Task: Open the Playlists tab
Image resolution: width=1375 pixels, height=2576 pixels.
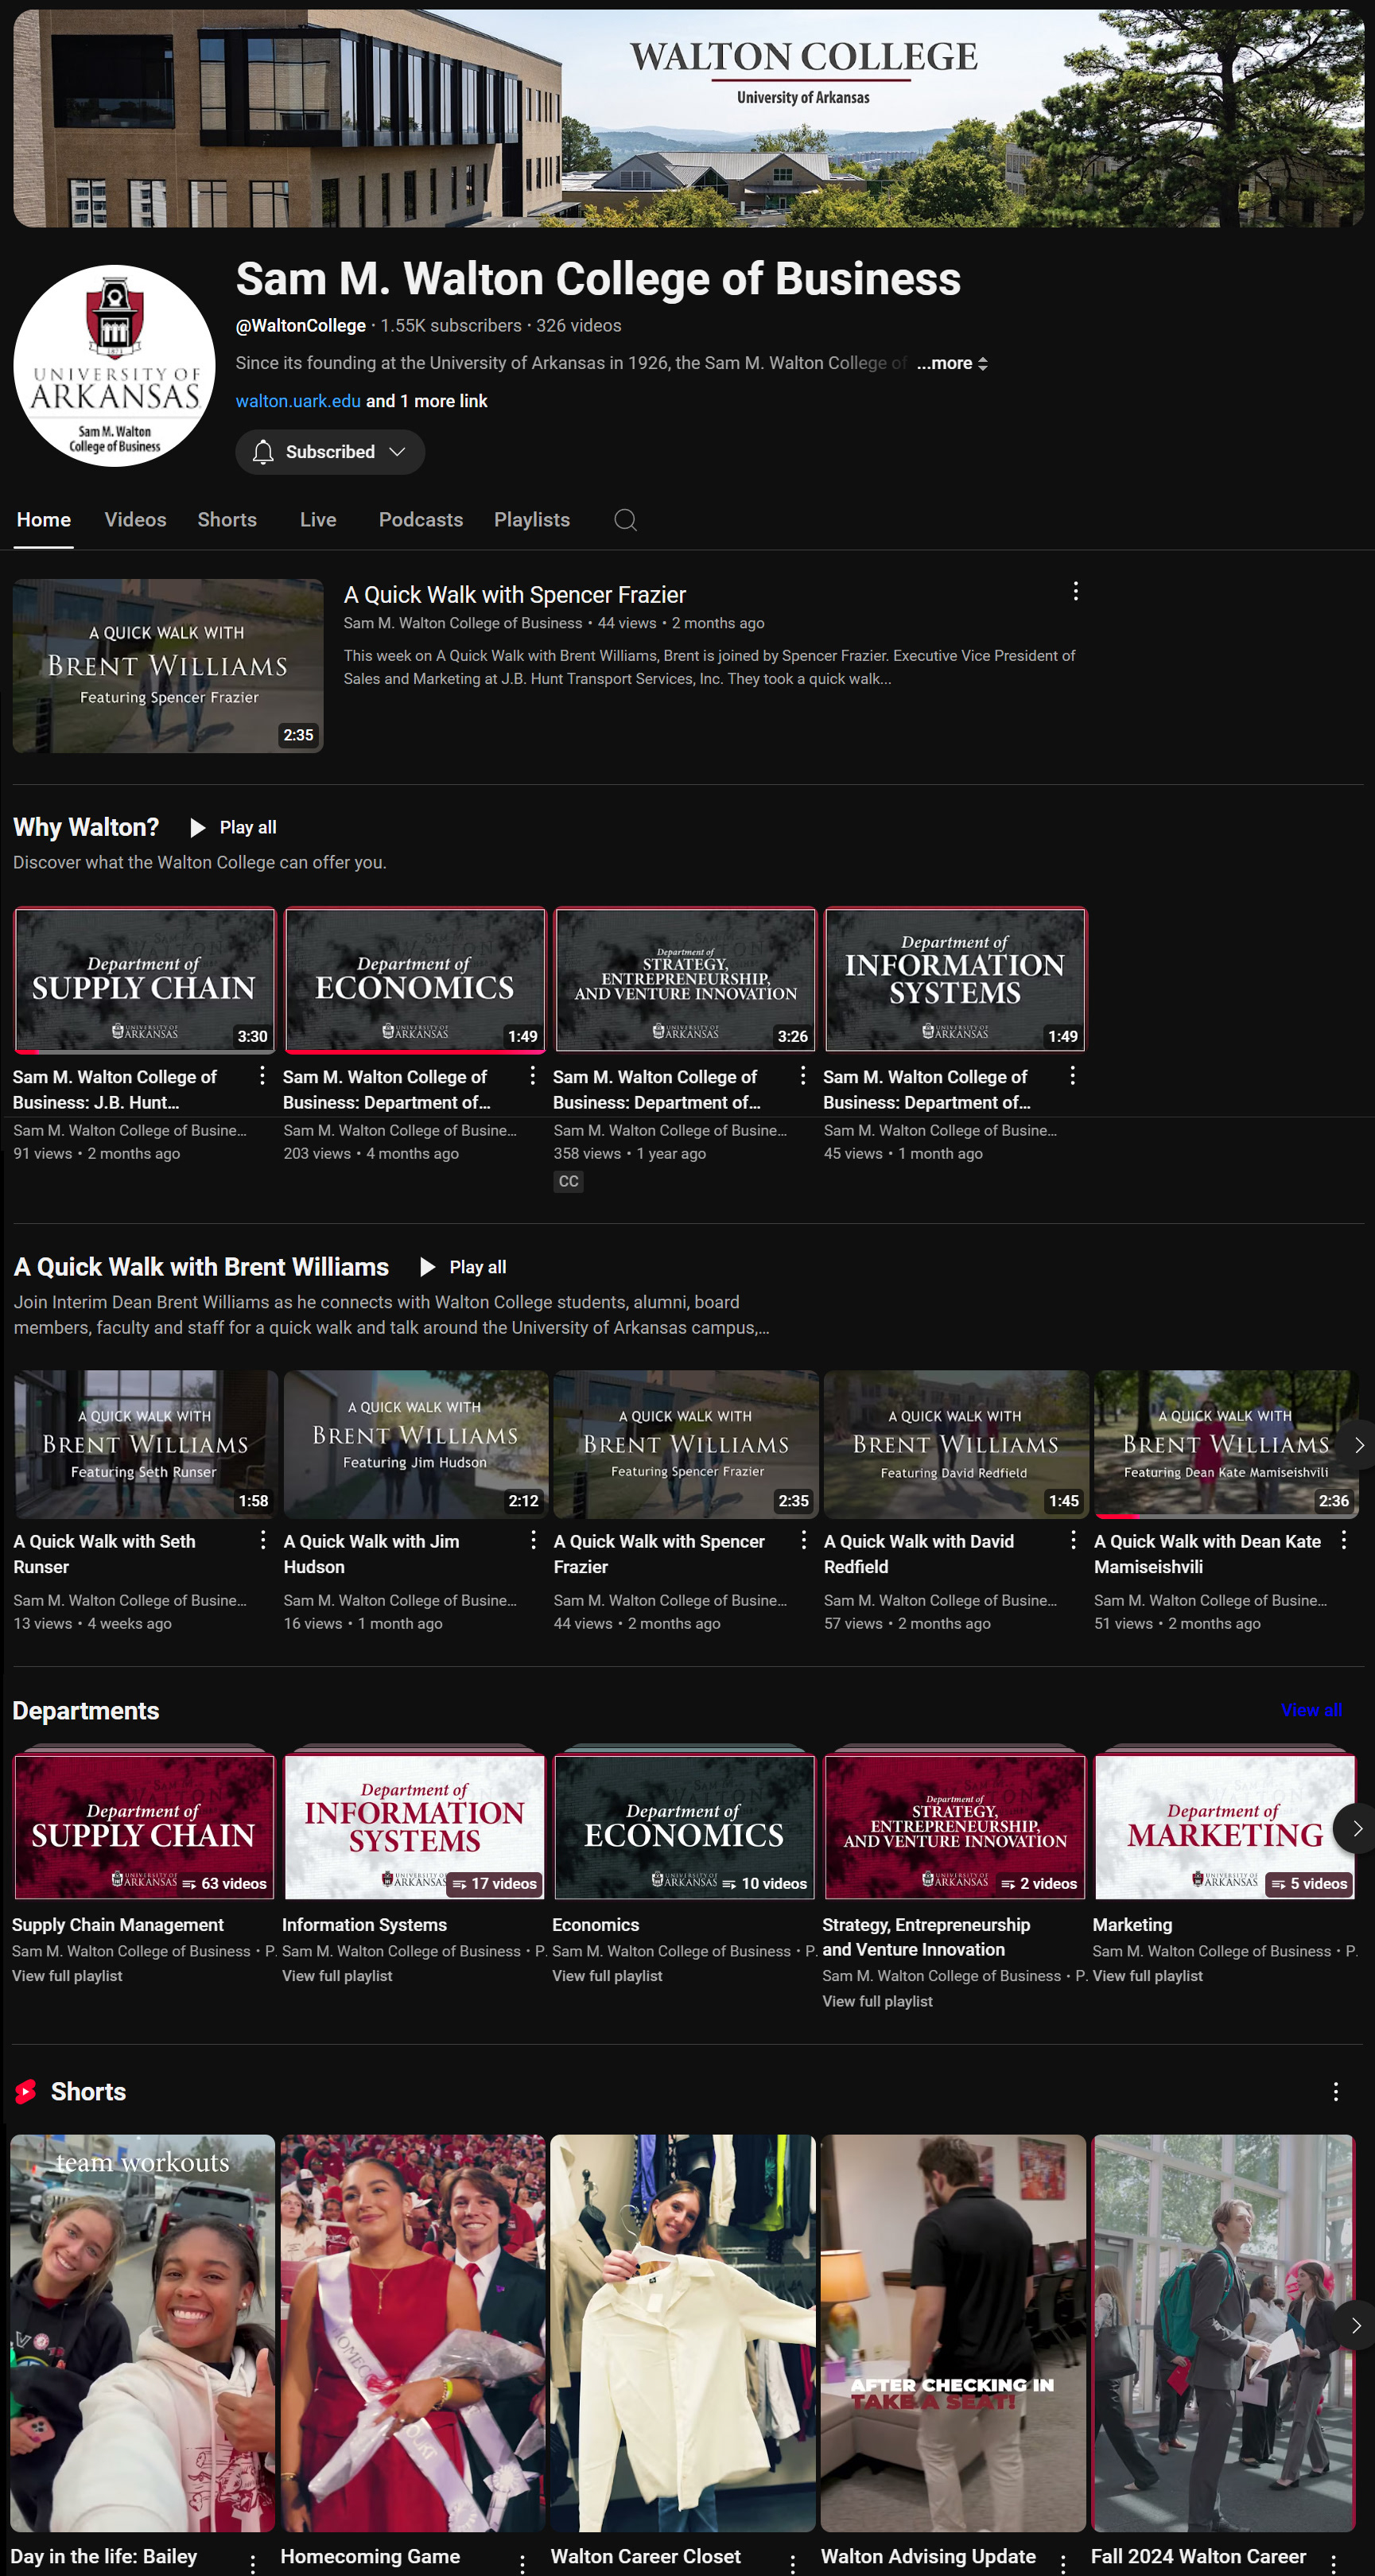Action: (x=532, y=520)
